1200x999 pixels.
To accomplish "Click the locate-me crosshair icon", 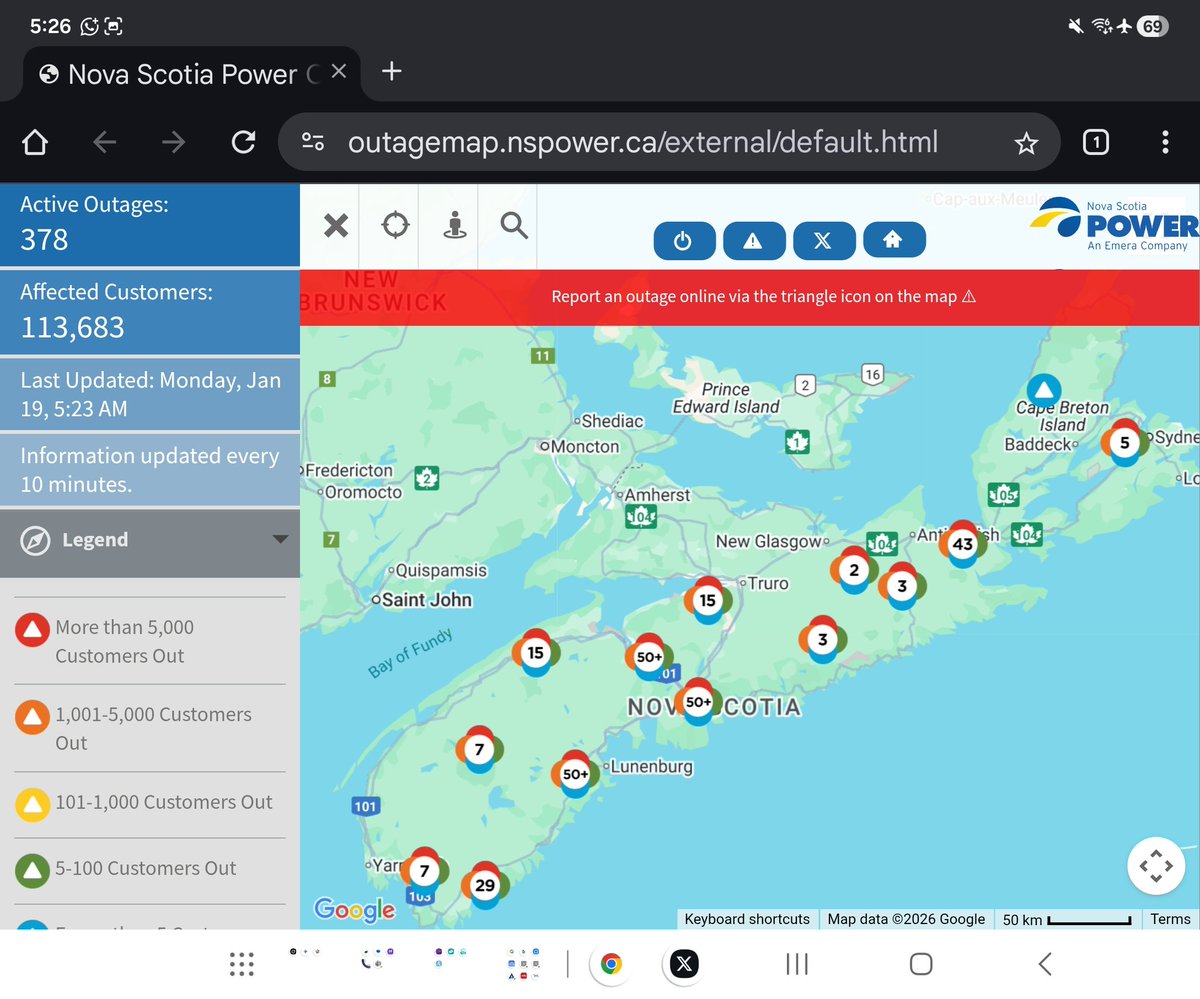I will point(396,226).
